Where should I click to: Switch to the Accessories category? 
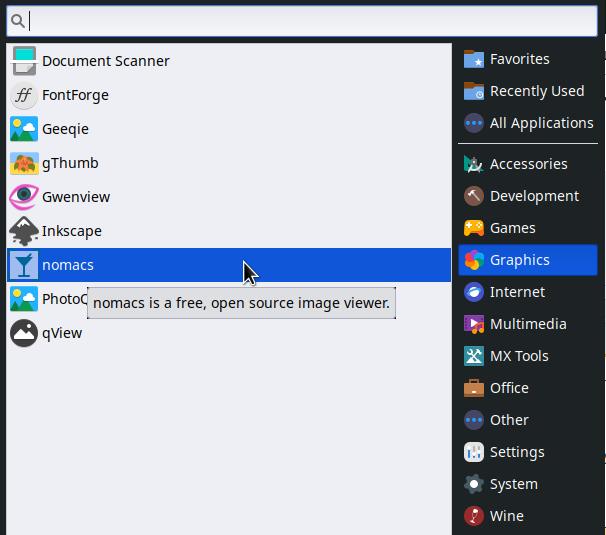point(529,164)
